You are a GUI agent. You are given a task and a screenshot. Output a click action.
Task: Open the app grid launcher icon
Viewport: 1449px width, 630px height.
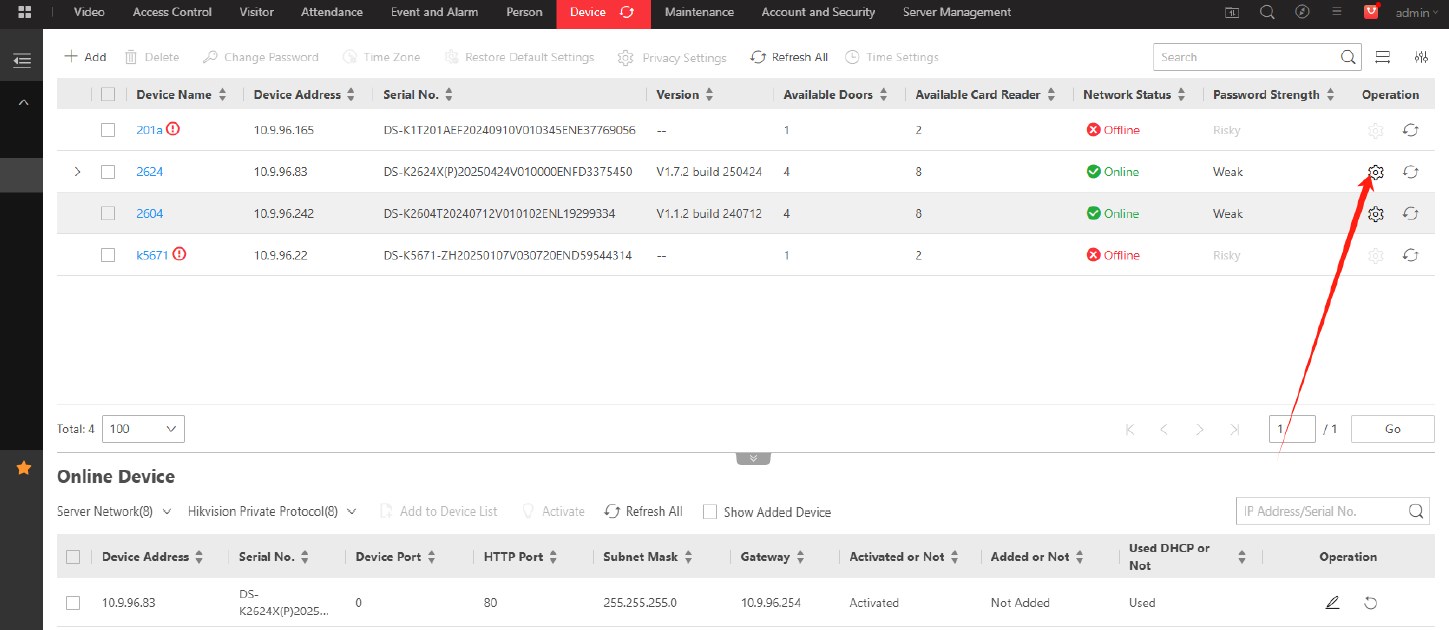click(24, 12)
